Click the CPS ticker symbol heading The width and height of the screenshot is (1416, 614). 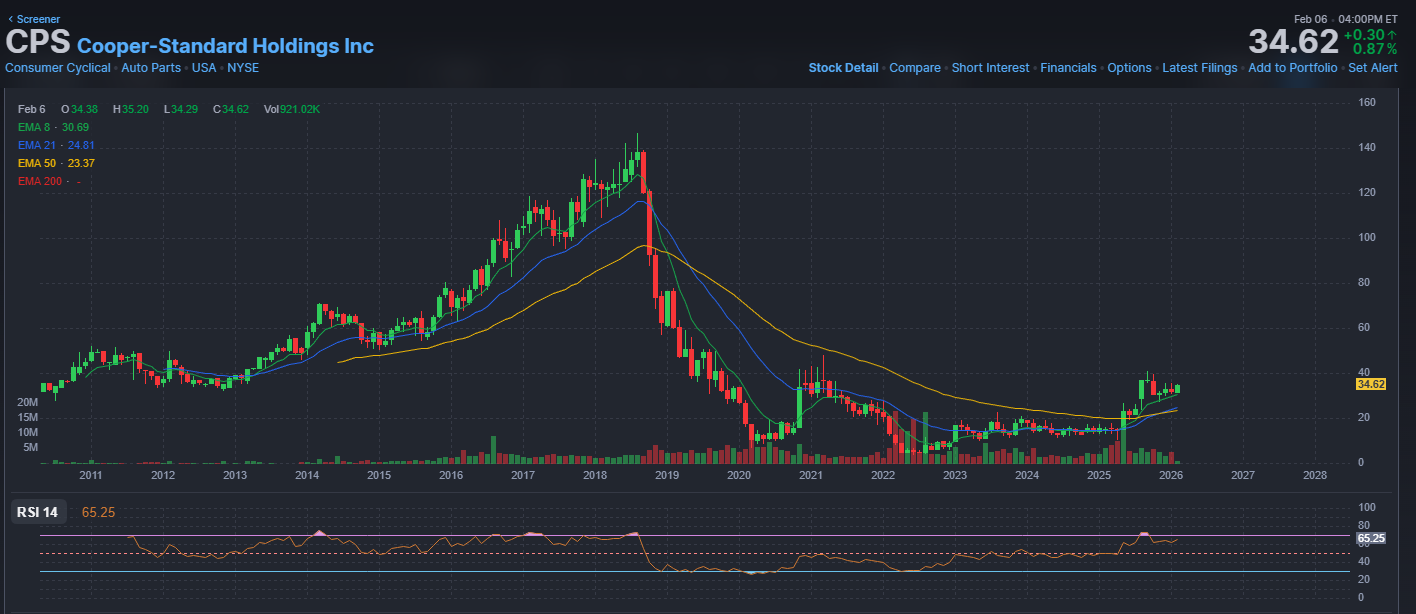tap(38, 43)
